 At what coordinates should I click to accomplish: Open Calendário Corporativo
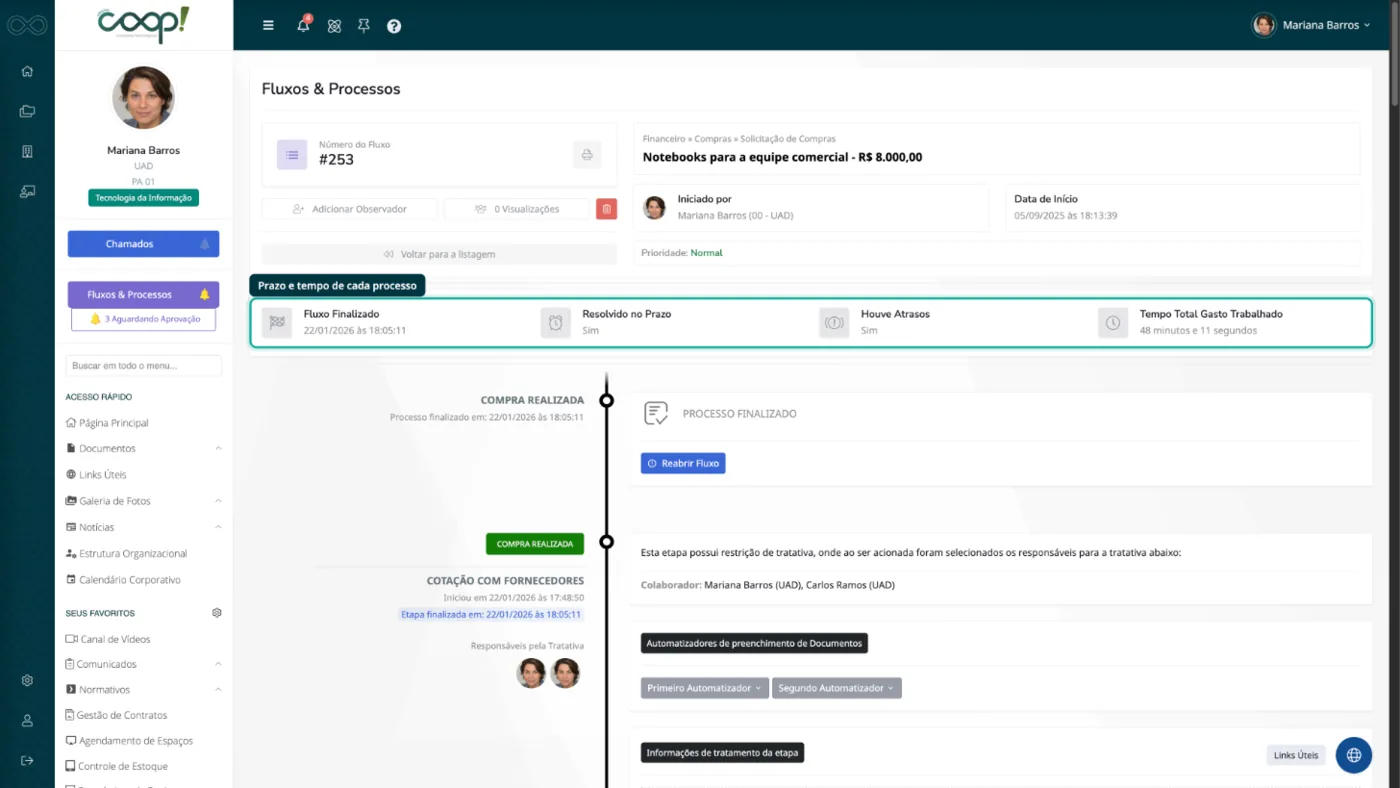tap(123, 580)
